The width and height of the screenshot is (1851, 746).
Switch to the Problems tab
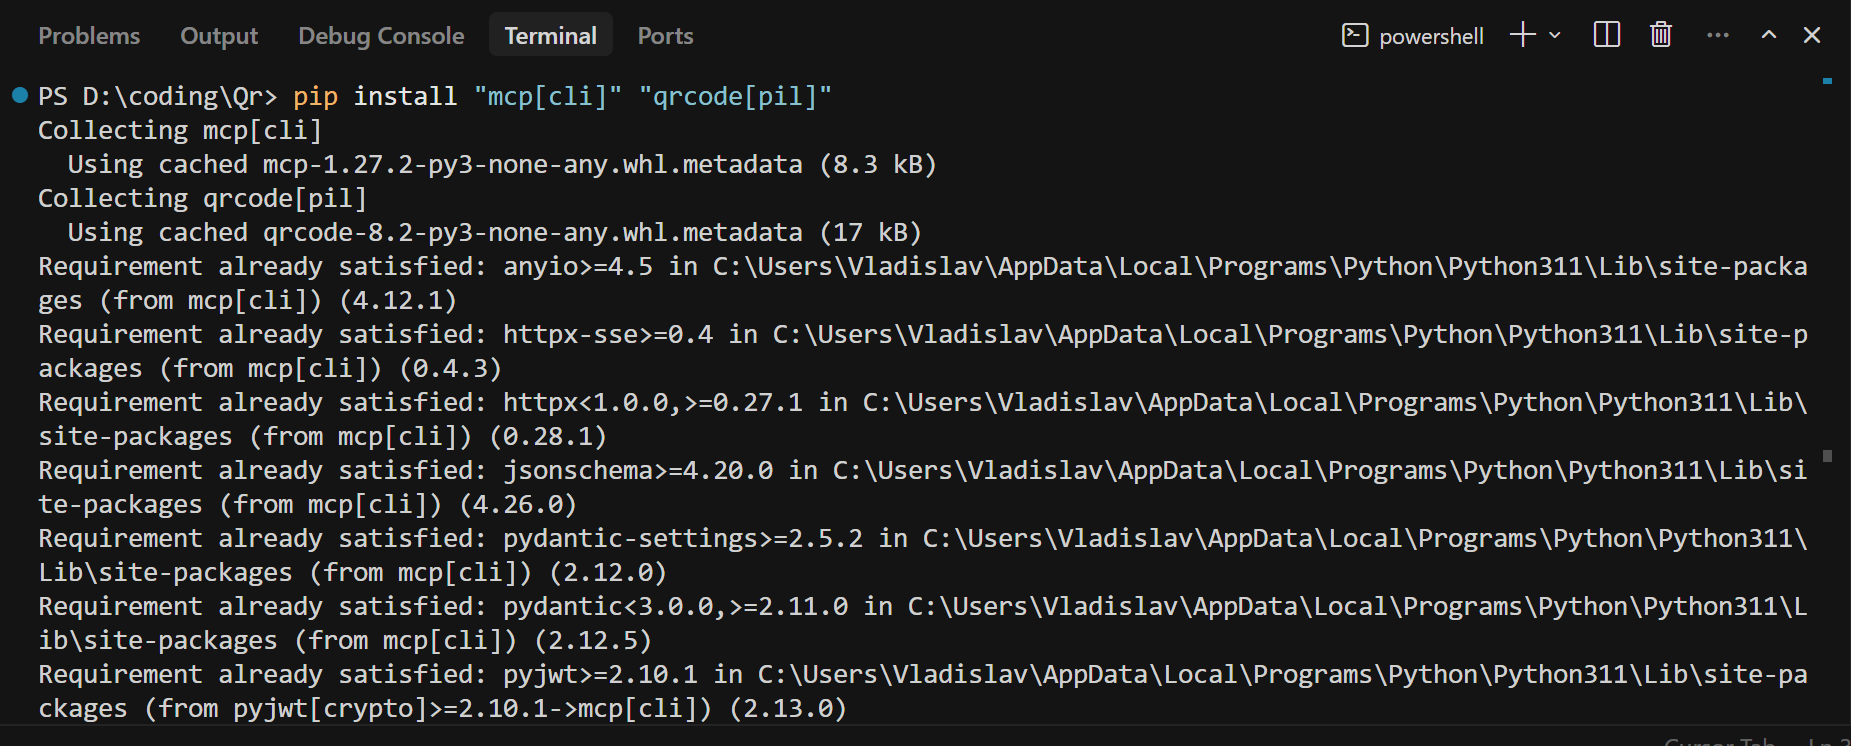point(89,36)
